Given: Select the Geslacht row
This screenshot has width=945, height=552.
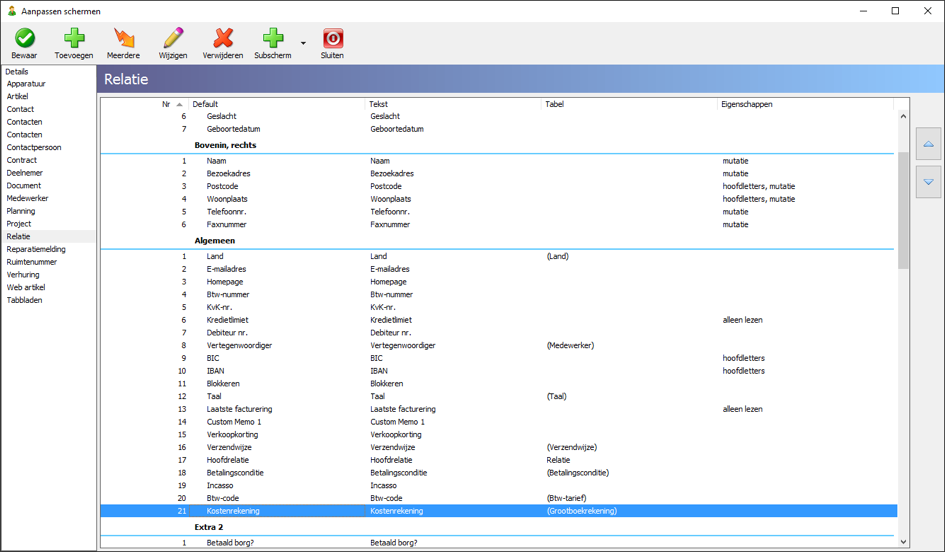Looking at the screenshot, I should (x=498, y=116).
